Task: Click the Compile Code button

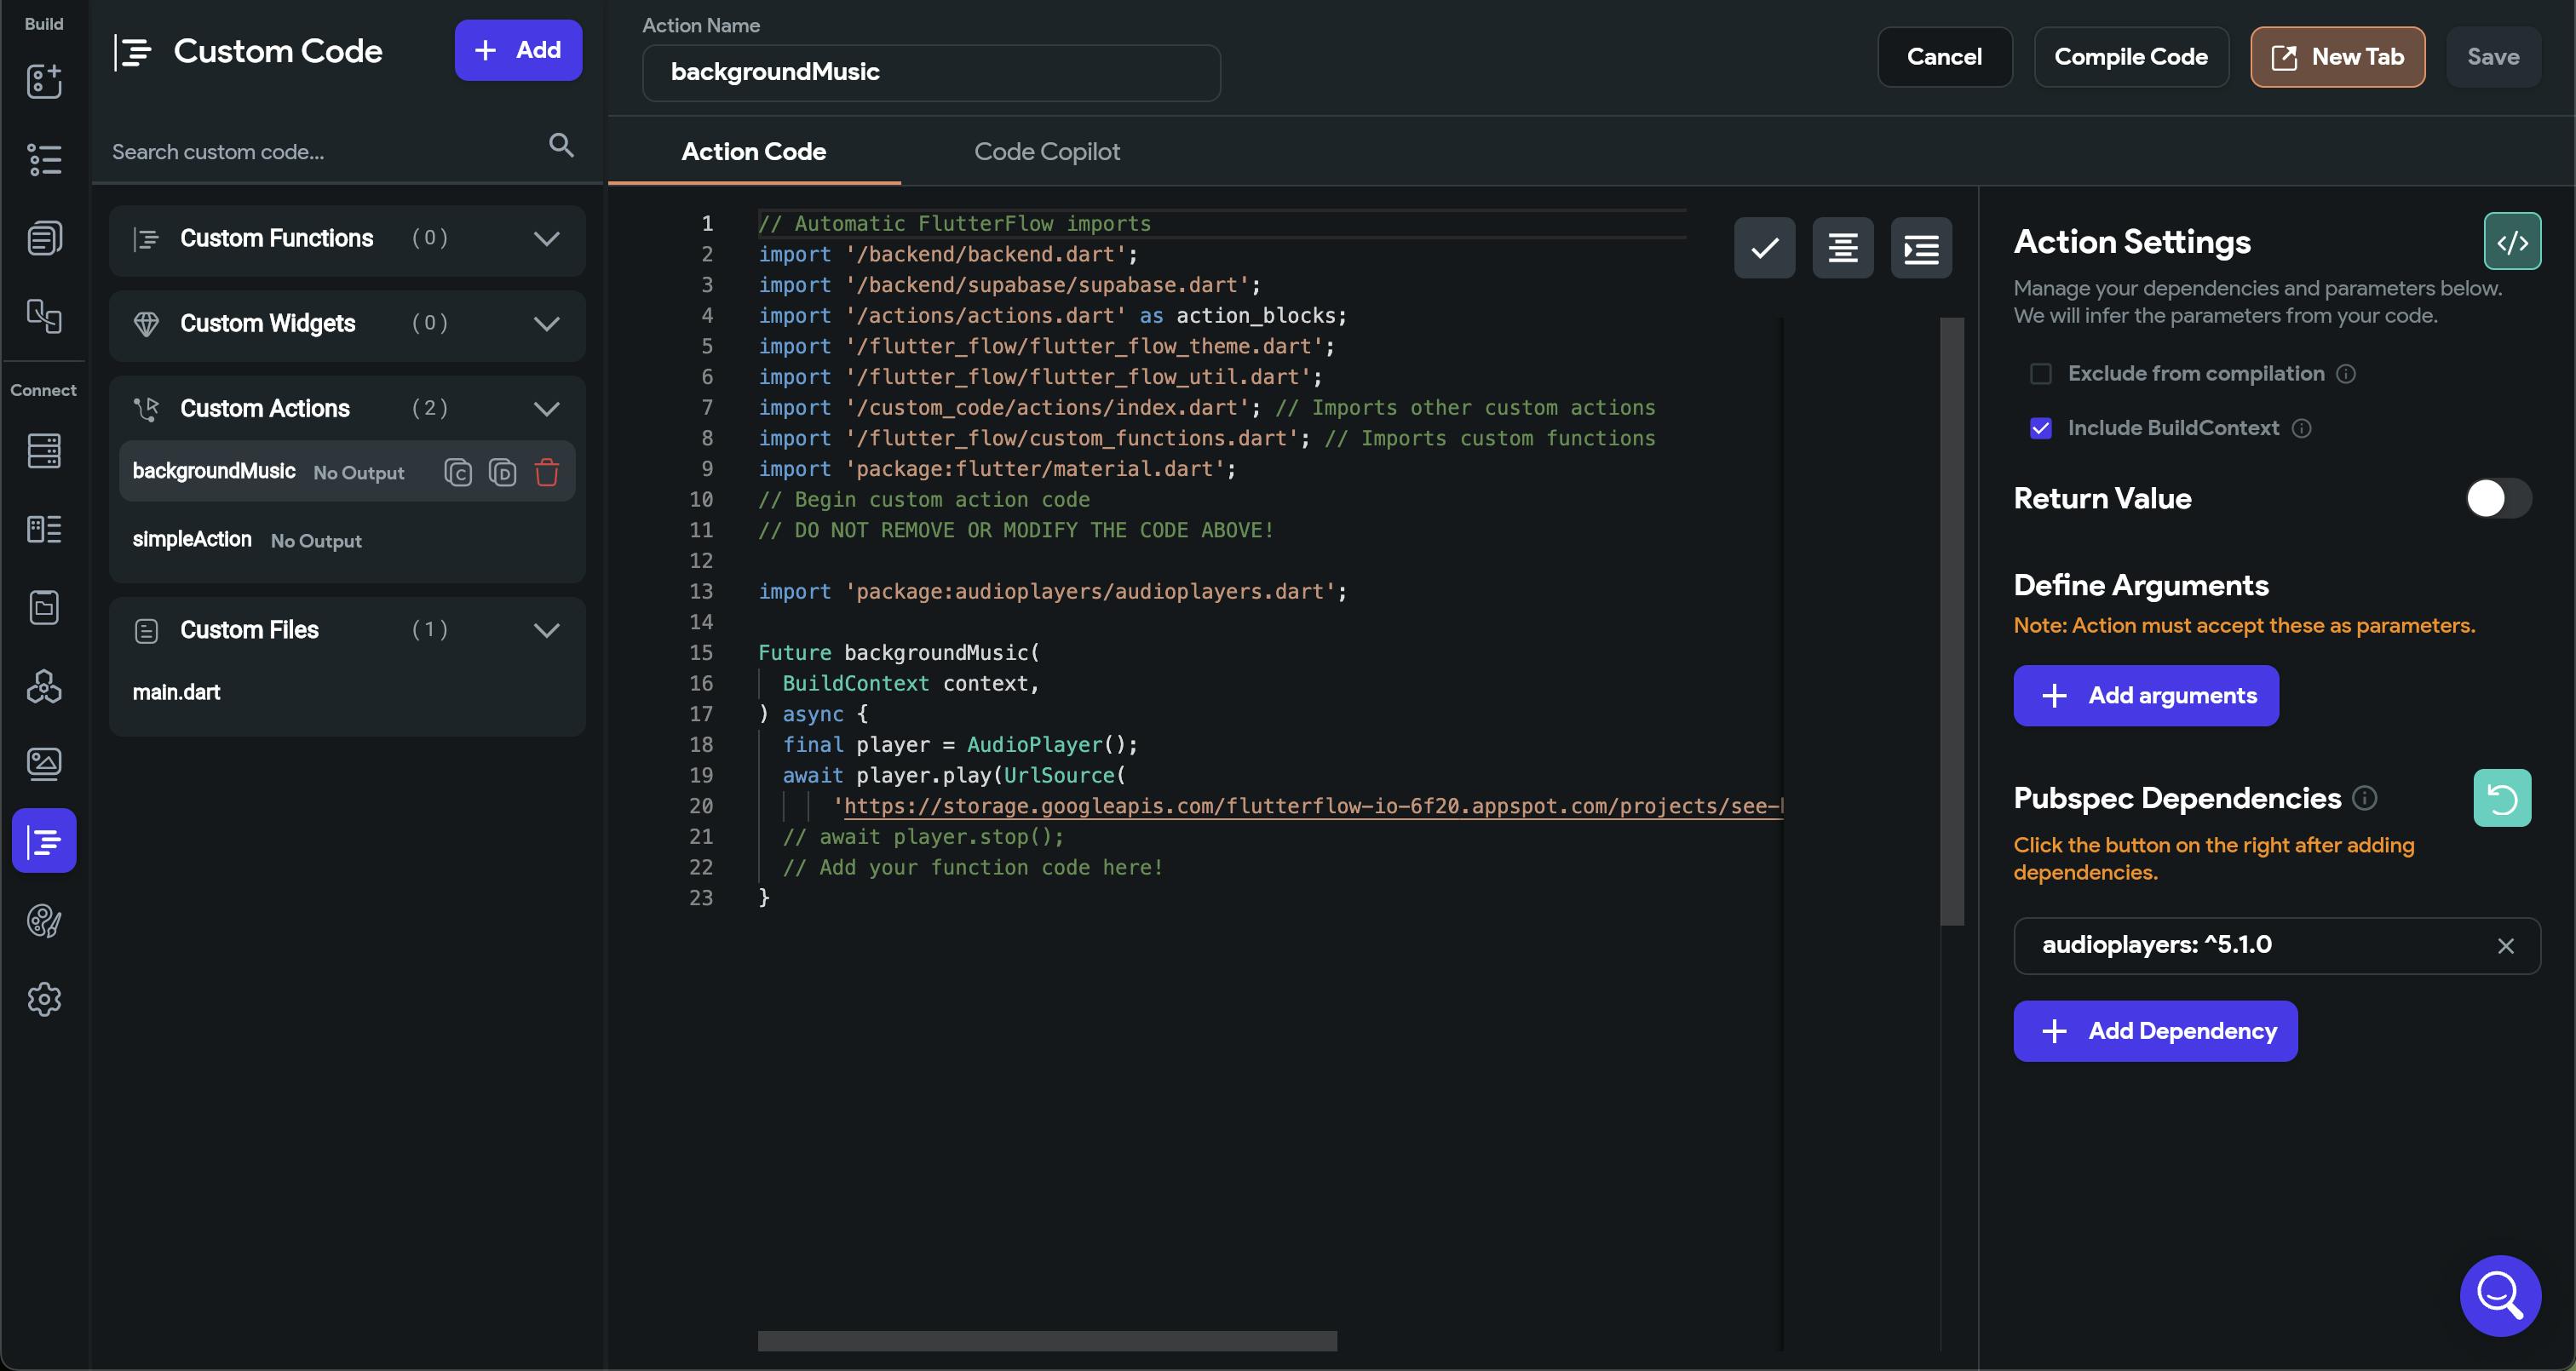Action: coord(2130,57)
